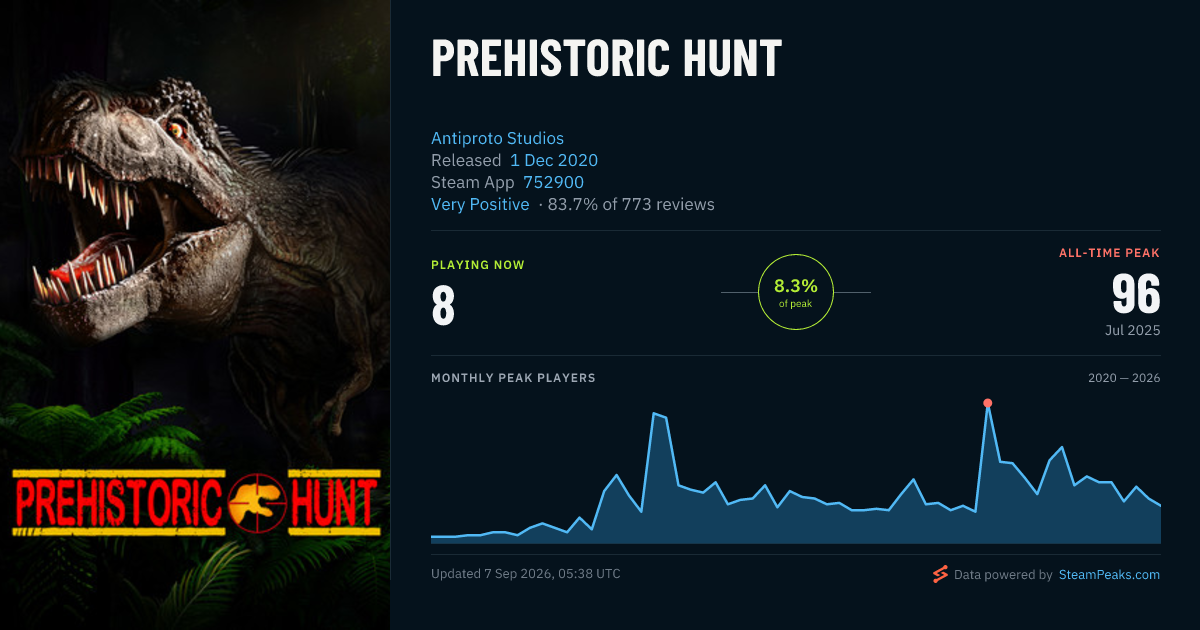Screen dimensions: 1200x630
Task: Click the 2021 spike on player chart
Action: [x=659, y=415]
